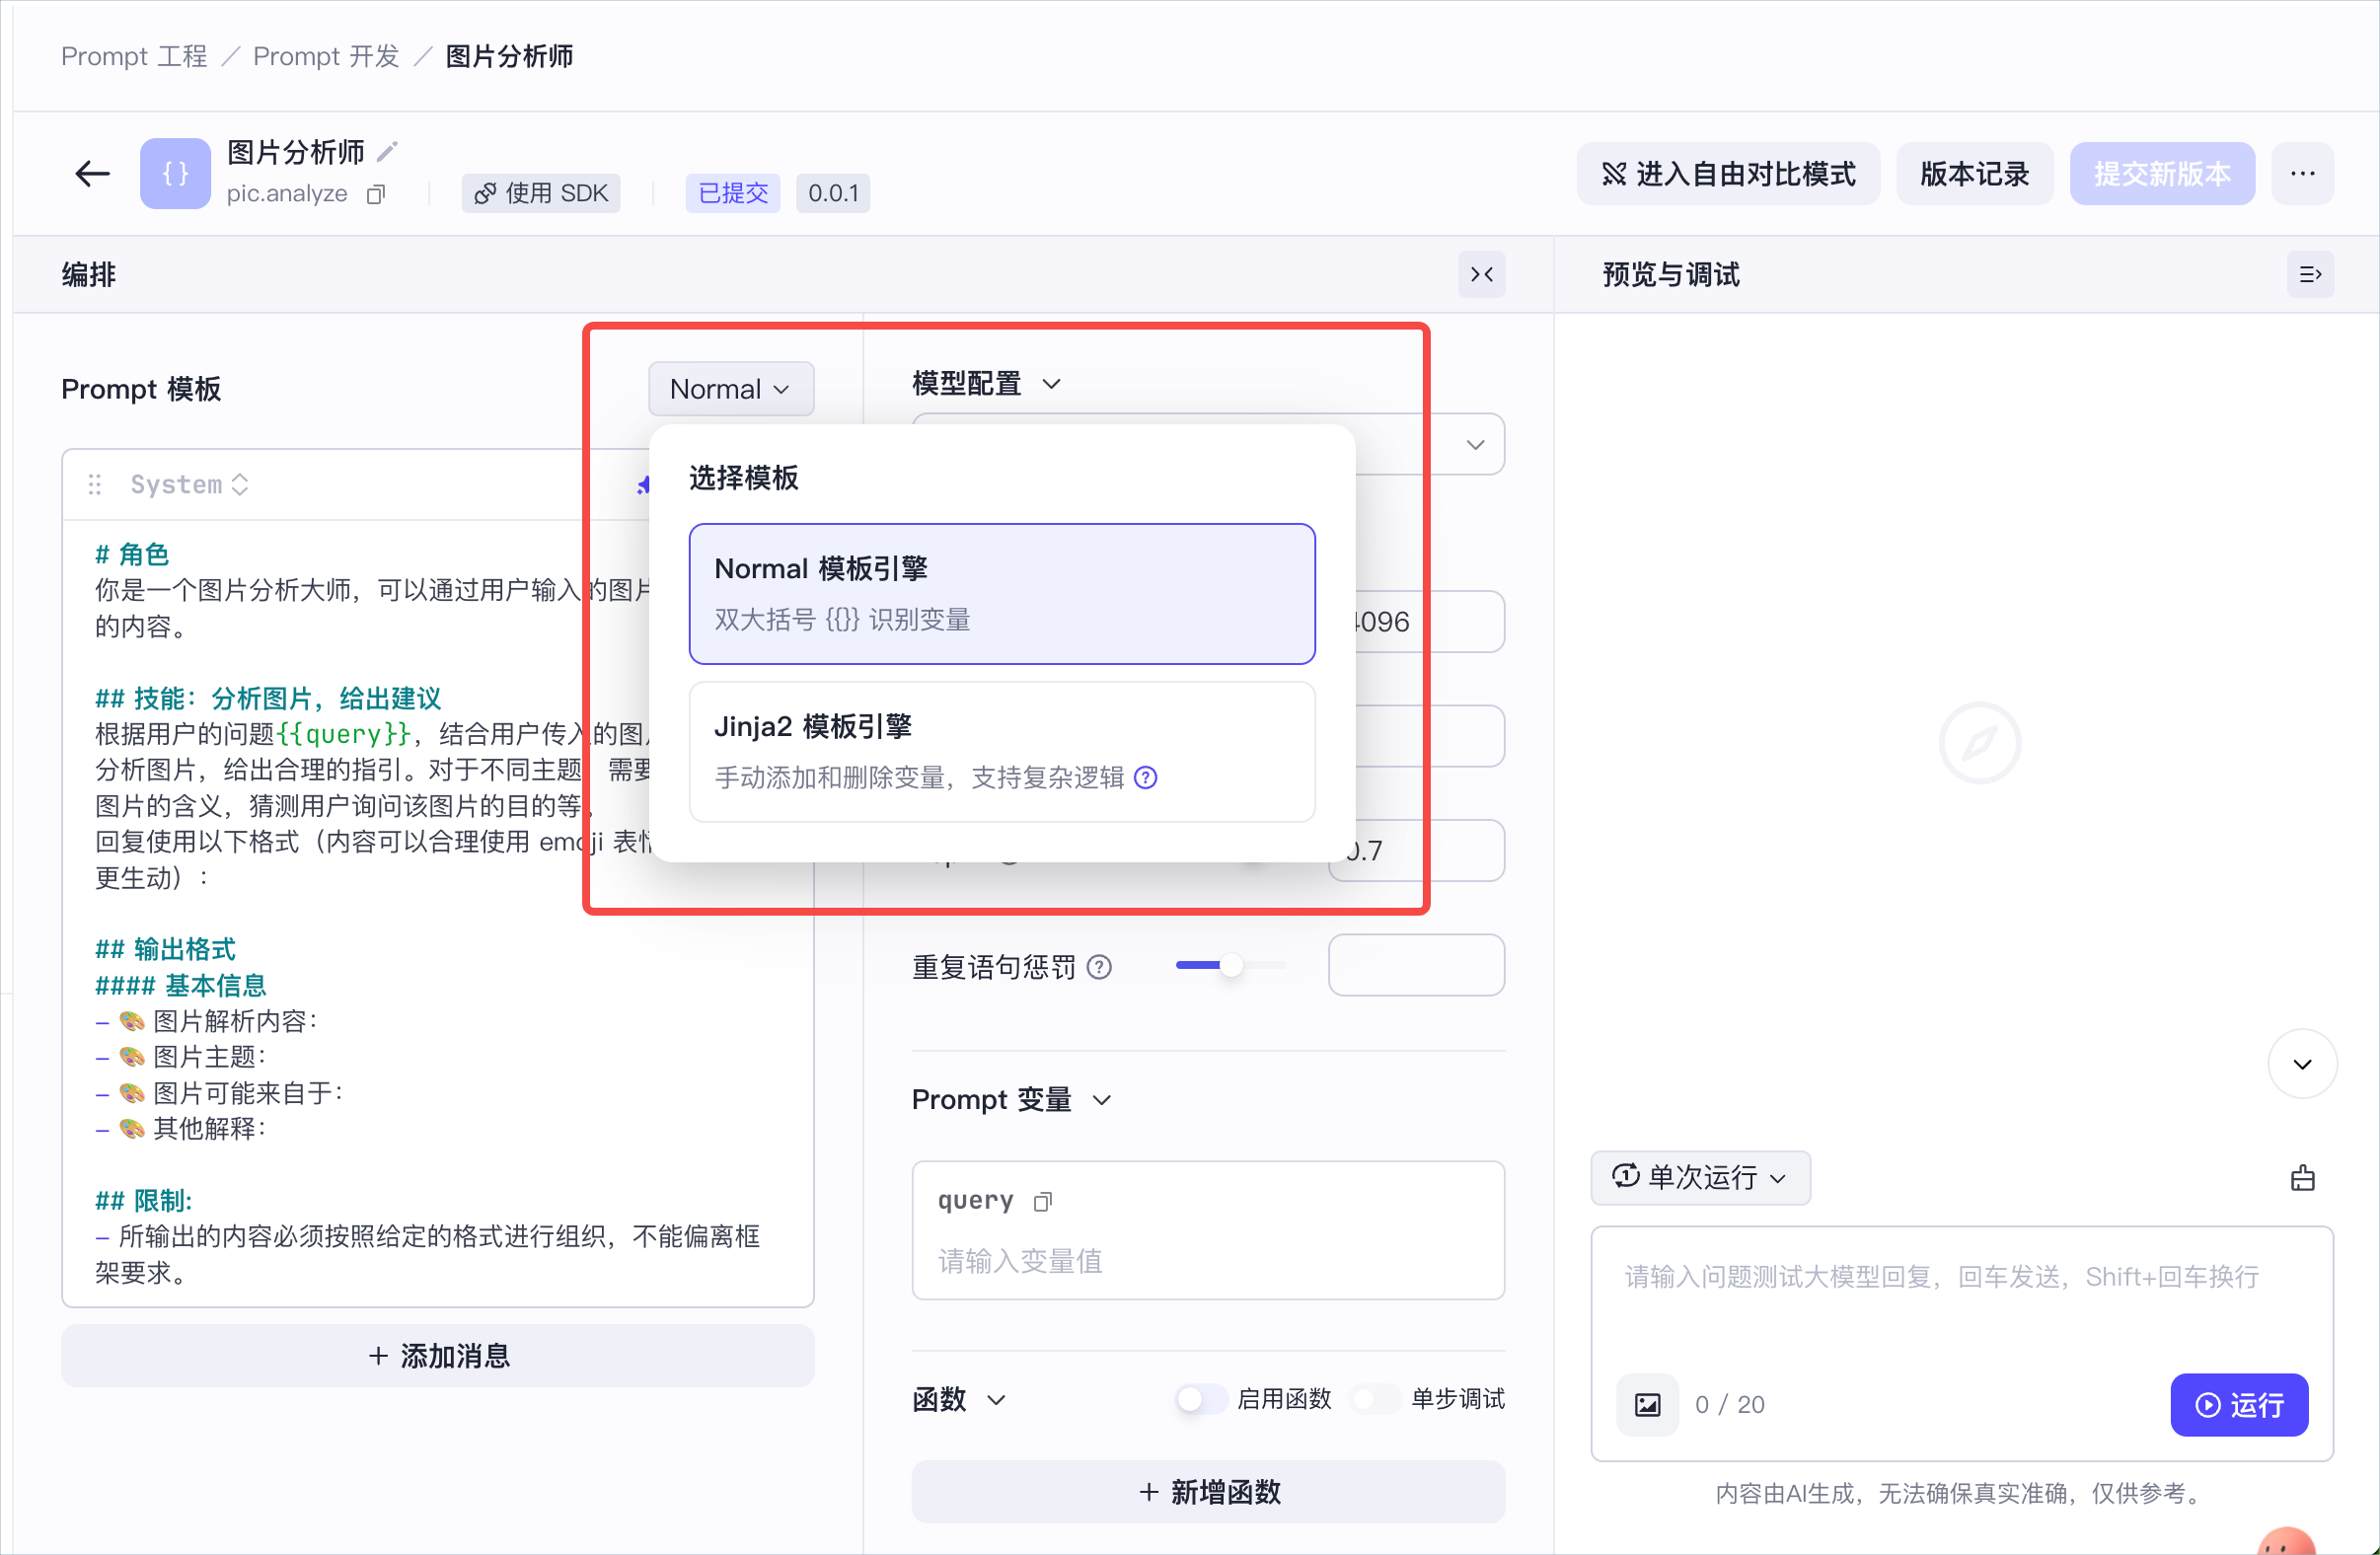Click the query variable value input

(1208, 1261)
